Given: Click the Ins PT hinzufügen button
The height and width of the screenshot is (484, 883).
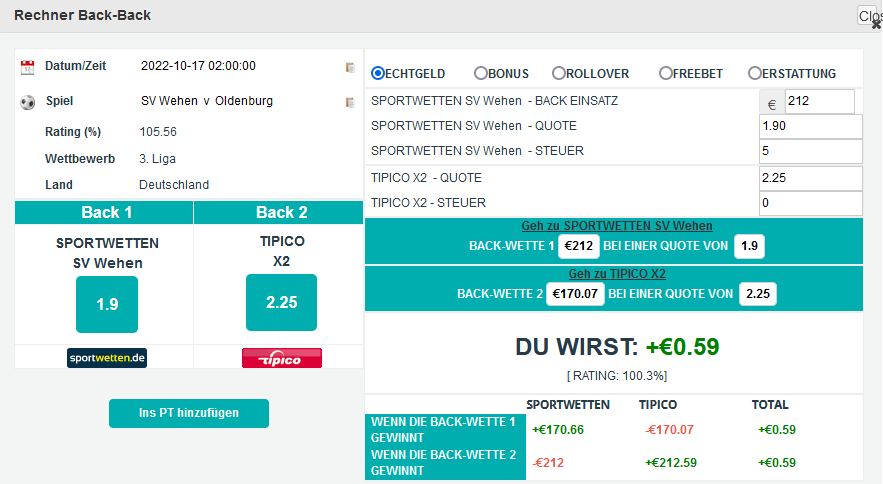Looking at the screenshot, I should coord(189,413).
